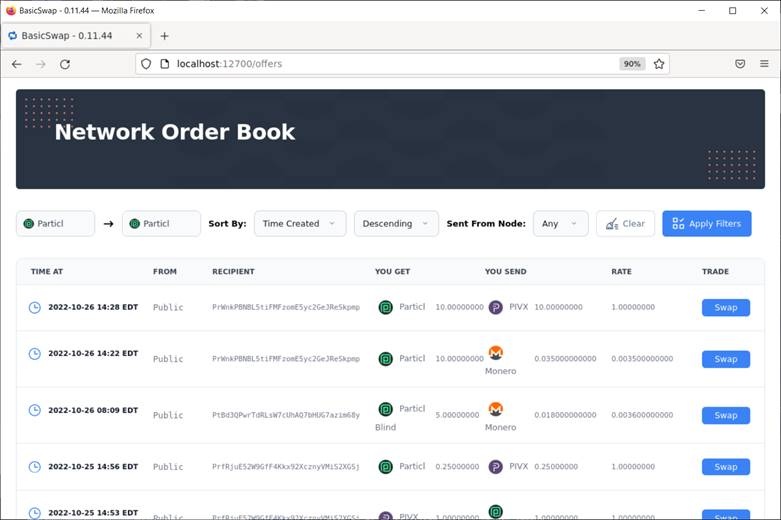
Task: Click the 0.25000000 PIVX send amount
Action: click(556, 467)
